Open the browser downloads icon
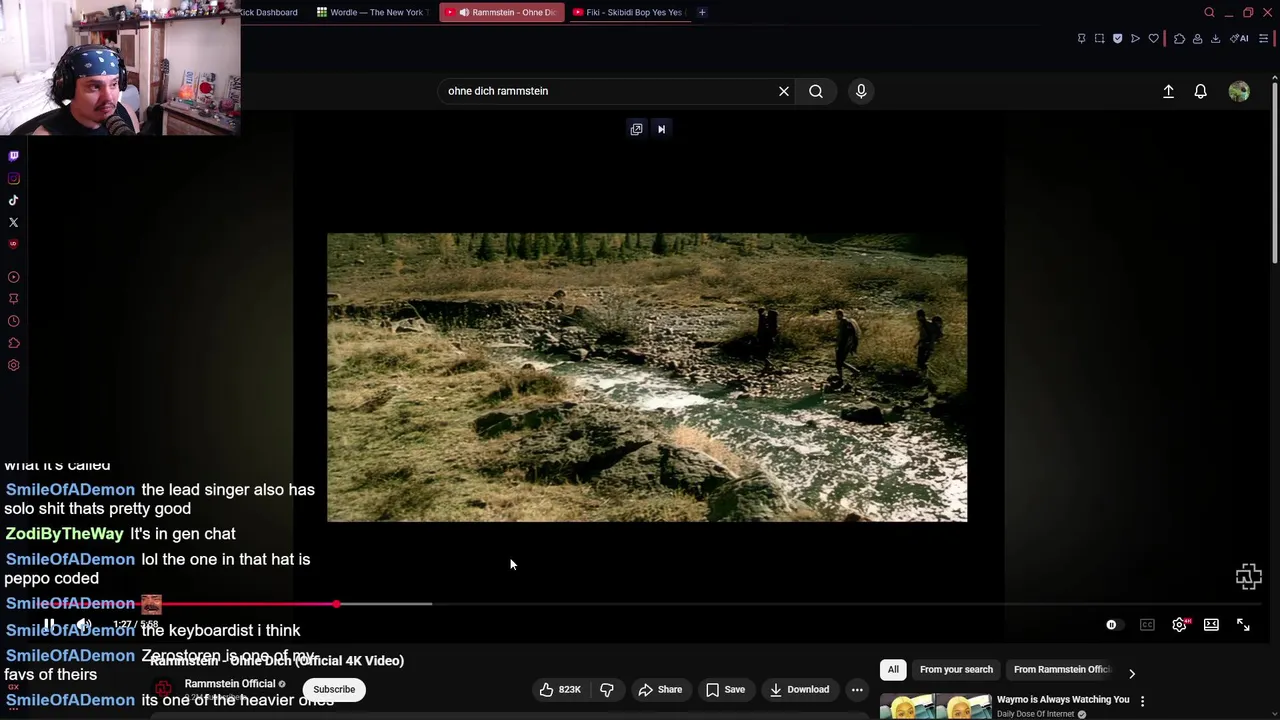1280x720 pixels. click(1215, 38)
